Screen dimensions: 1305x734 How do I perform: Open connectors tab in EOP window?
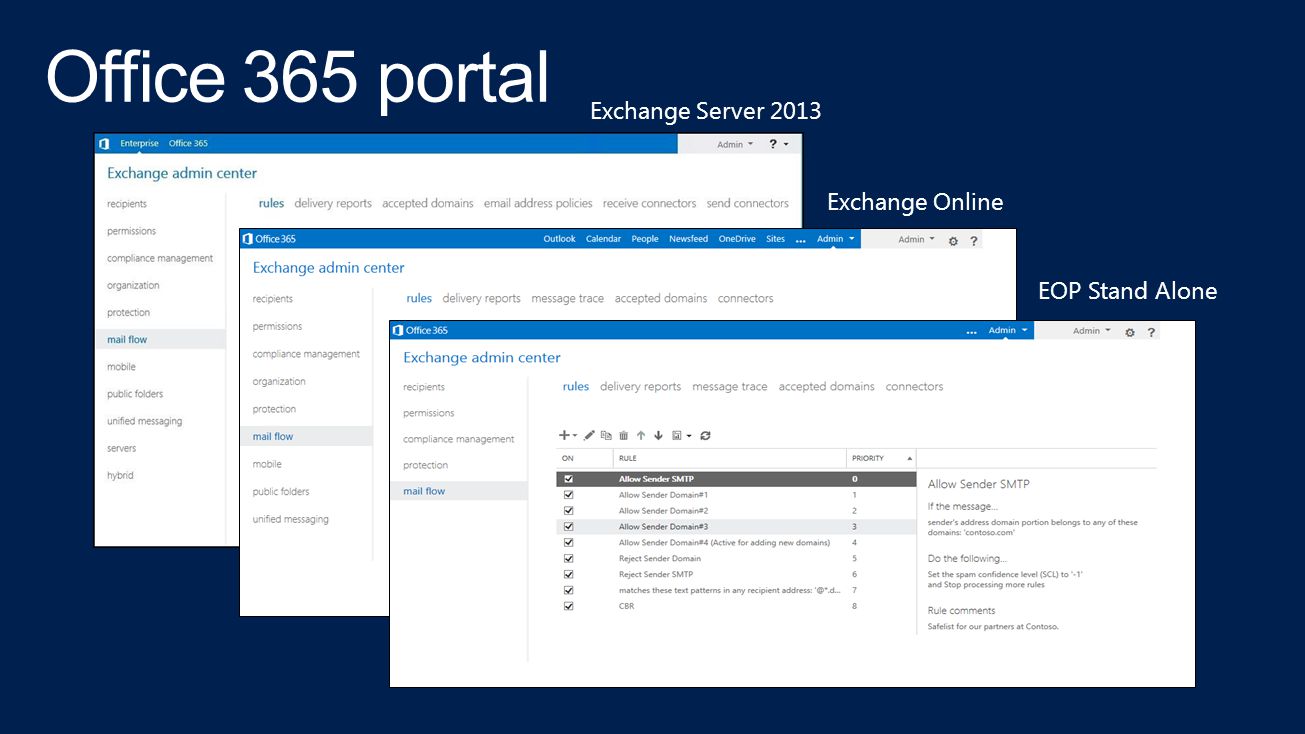(x=914, y=387)
